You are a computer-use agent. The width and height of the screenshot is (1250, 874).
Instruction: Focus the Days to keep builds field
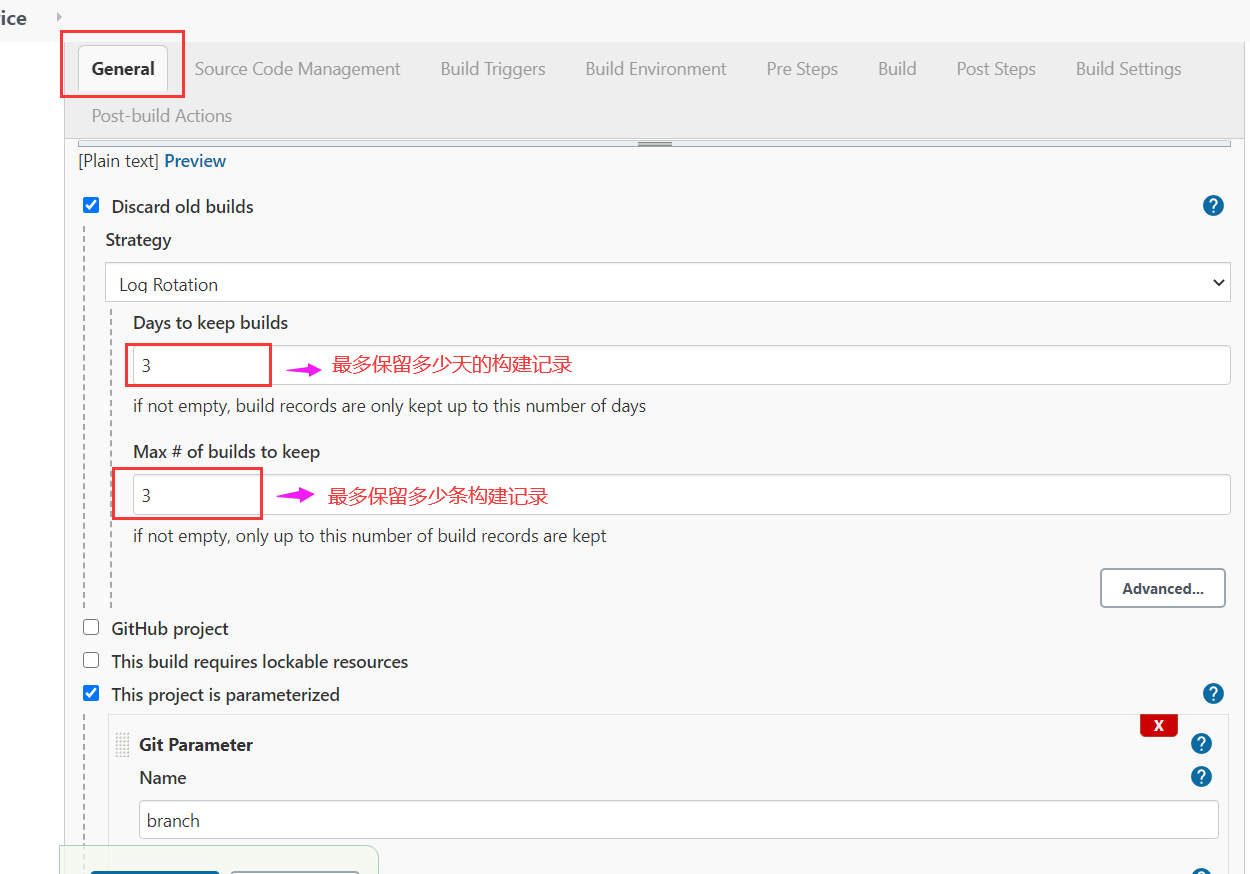tap(681, 365)
